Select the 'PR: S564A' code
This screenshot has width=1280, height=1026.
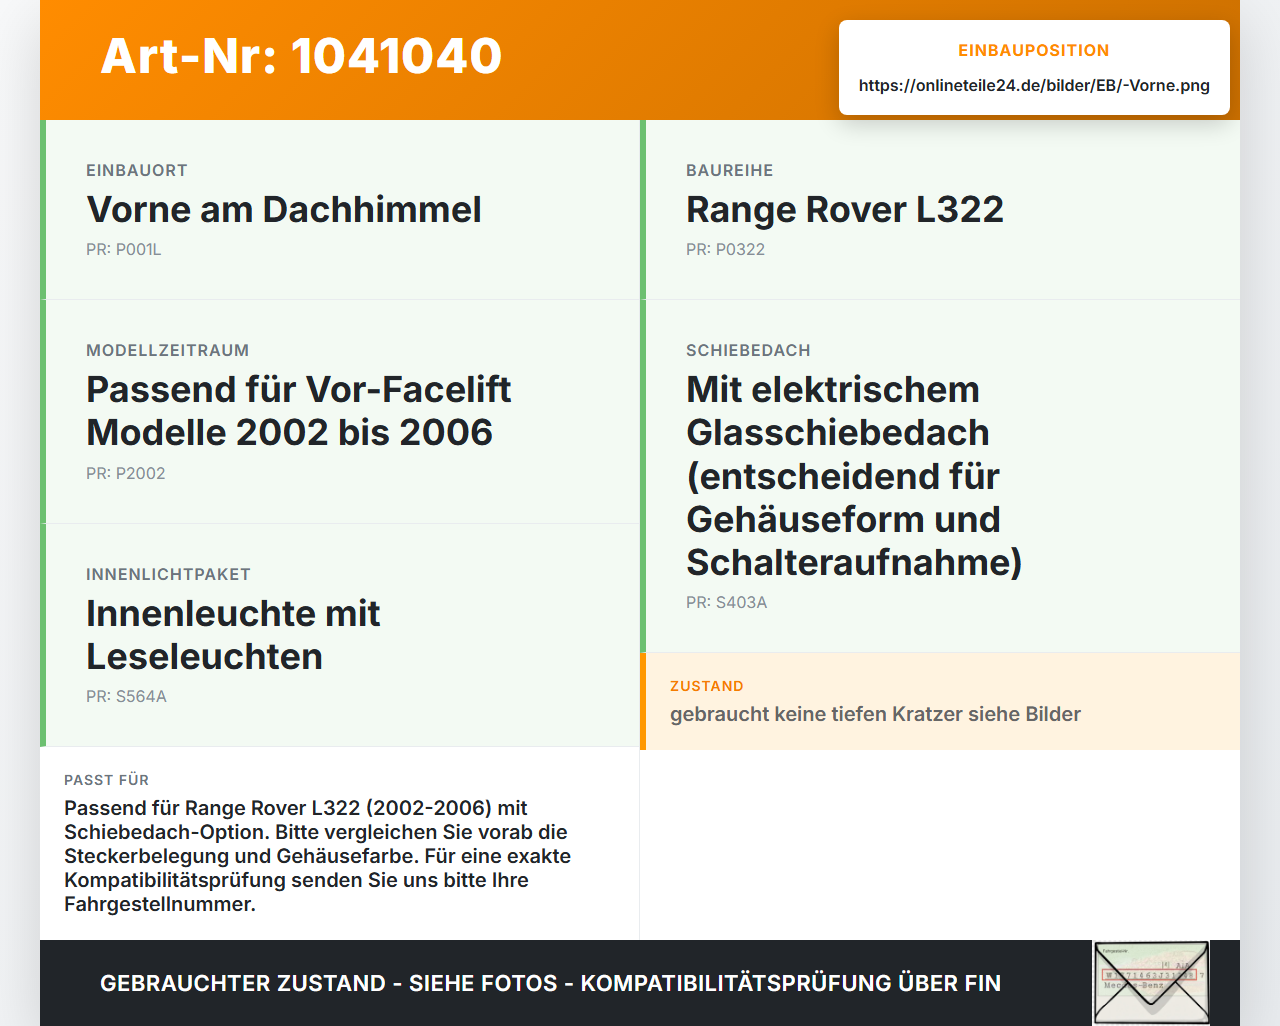coord(126,696)
